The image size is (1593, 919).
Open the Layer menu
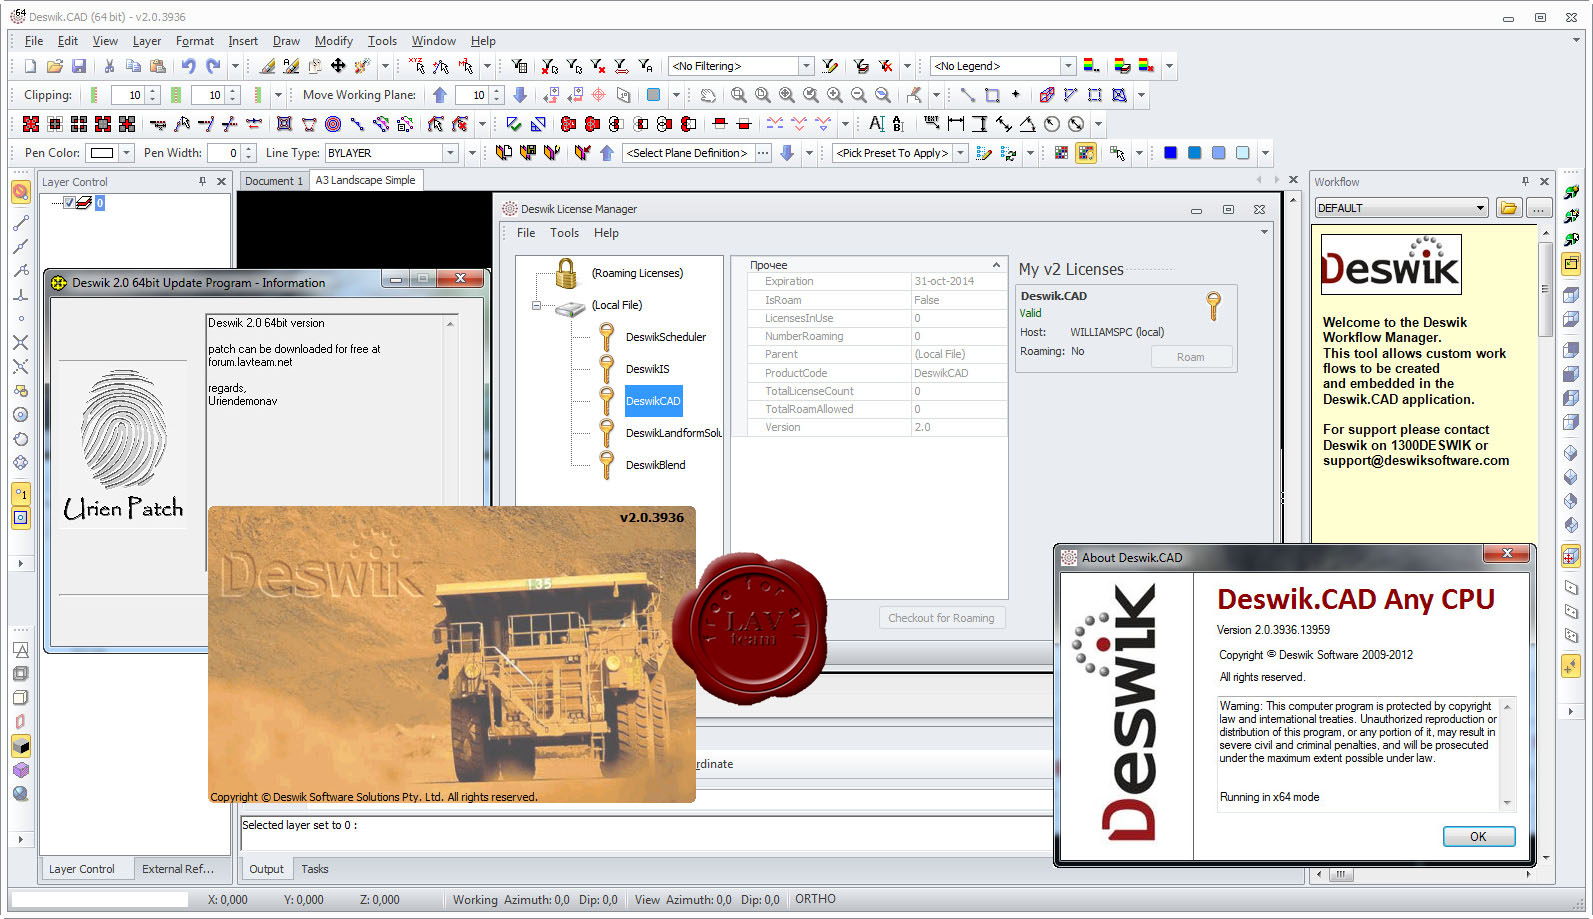tap(147, 41)
